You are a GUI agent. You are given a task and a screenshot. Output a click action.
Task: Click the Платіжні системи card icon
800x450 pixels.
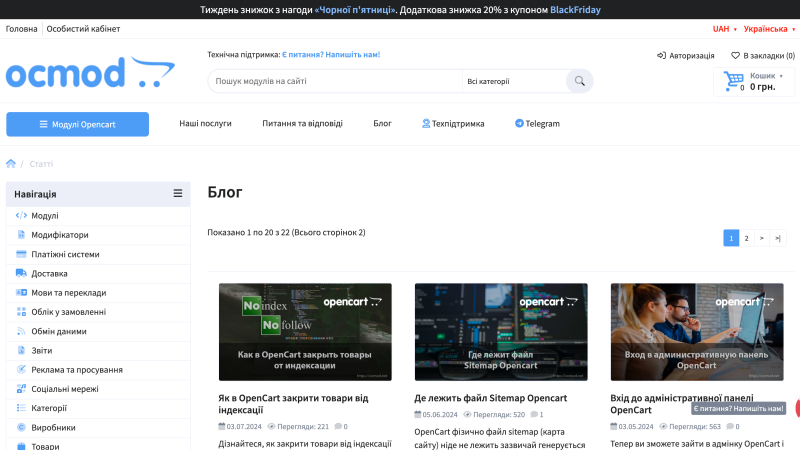pyautogui.click(x=21, y=254)
